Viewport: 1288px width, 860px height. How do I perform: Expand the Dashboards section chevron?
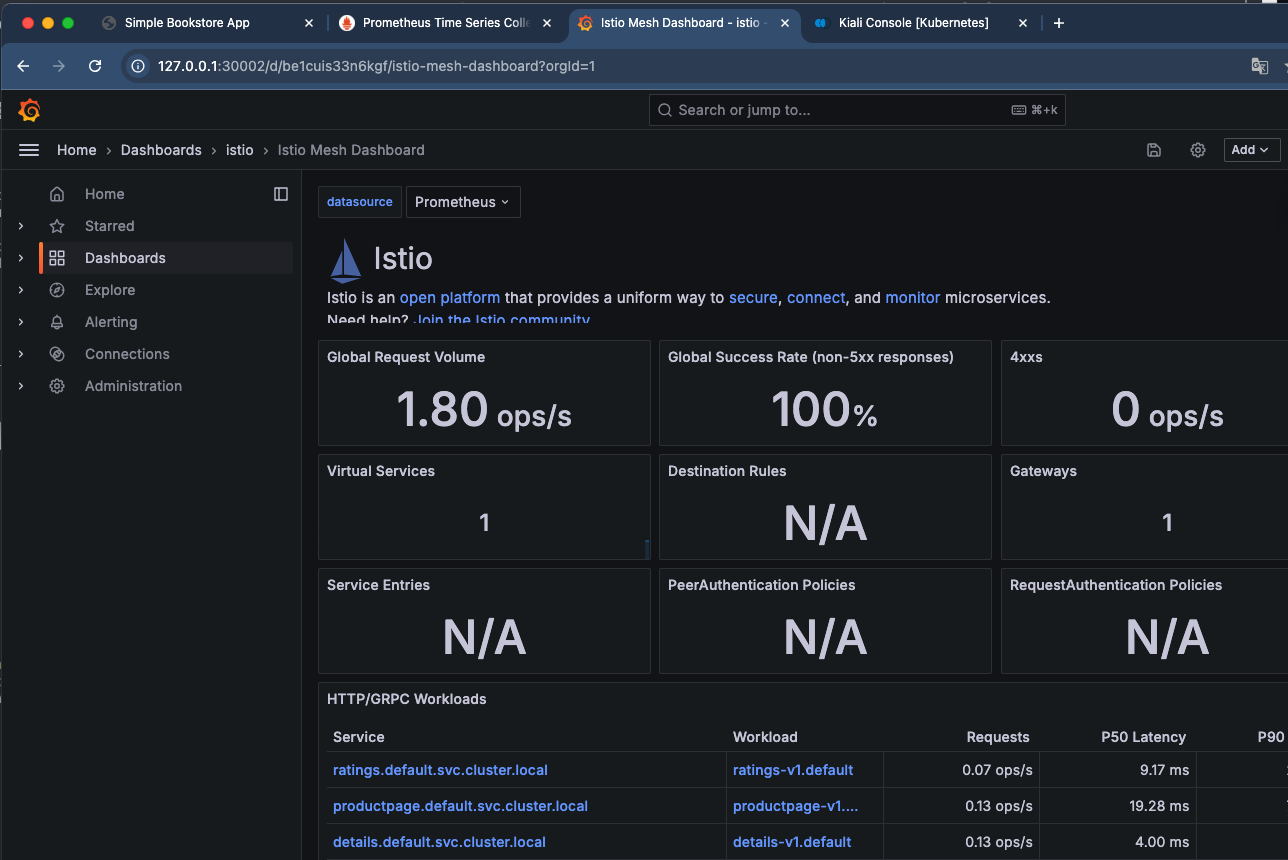pyautogui.click(x=21, y=258)
